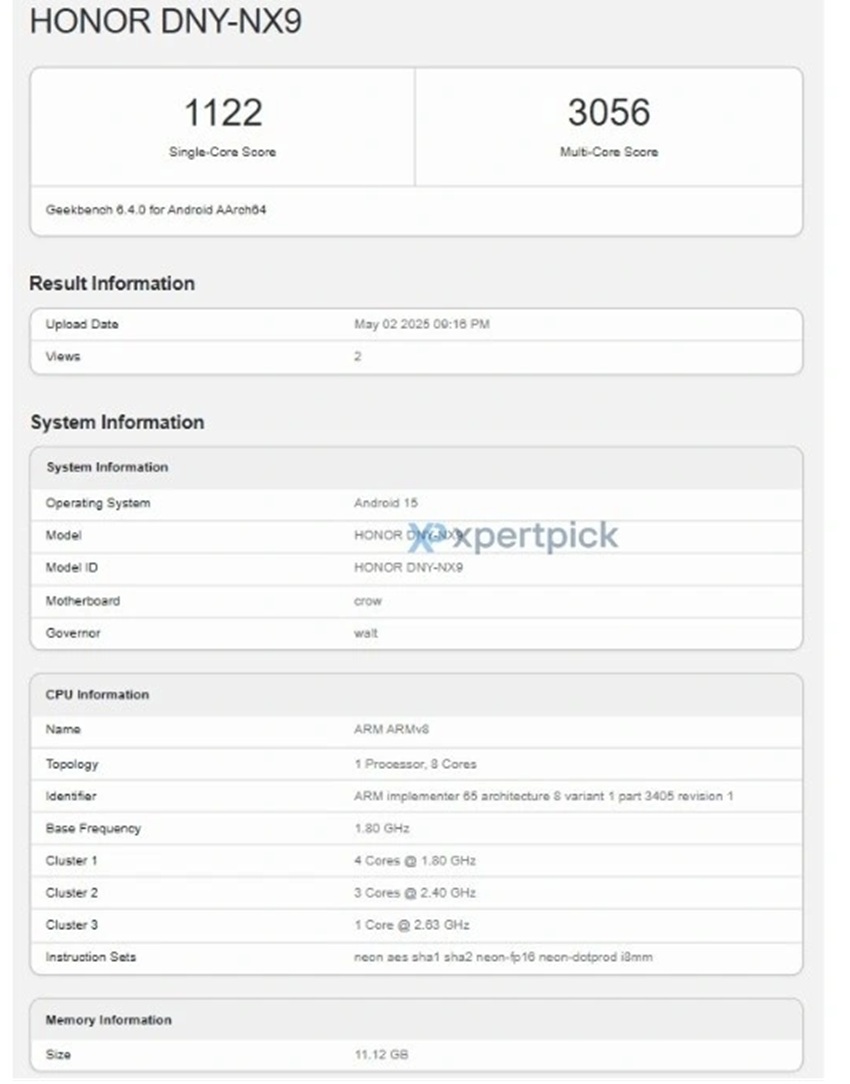Viewport: 850px width, 1084px height.
Task: Click the Base Frequency label
Action: click(93, 829)
